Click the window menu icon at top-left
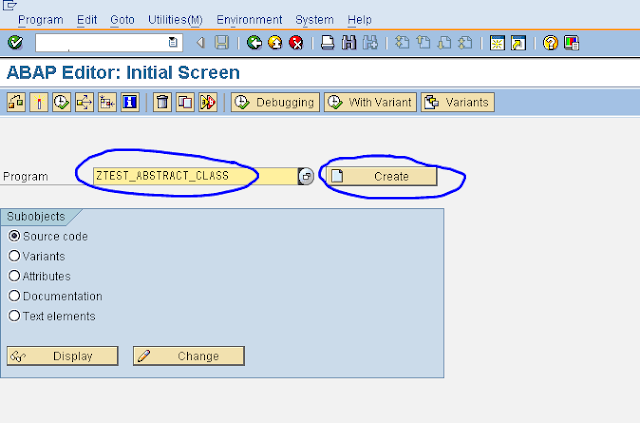Image resolution: width=640 pixels, height=423 pixels. click(9, 5)
